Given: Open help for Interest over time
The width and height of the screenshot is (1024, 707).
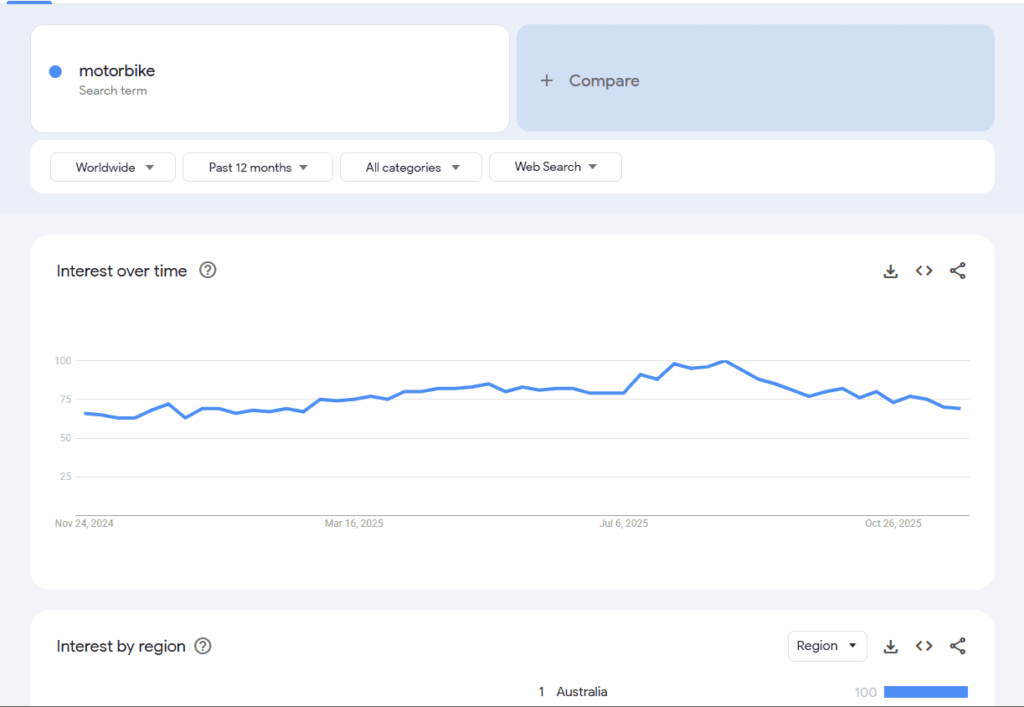Looking at the screenshot, I should (208, 270).
